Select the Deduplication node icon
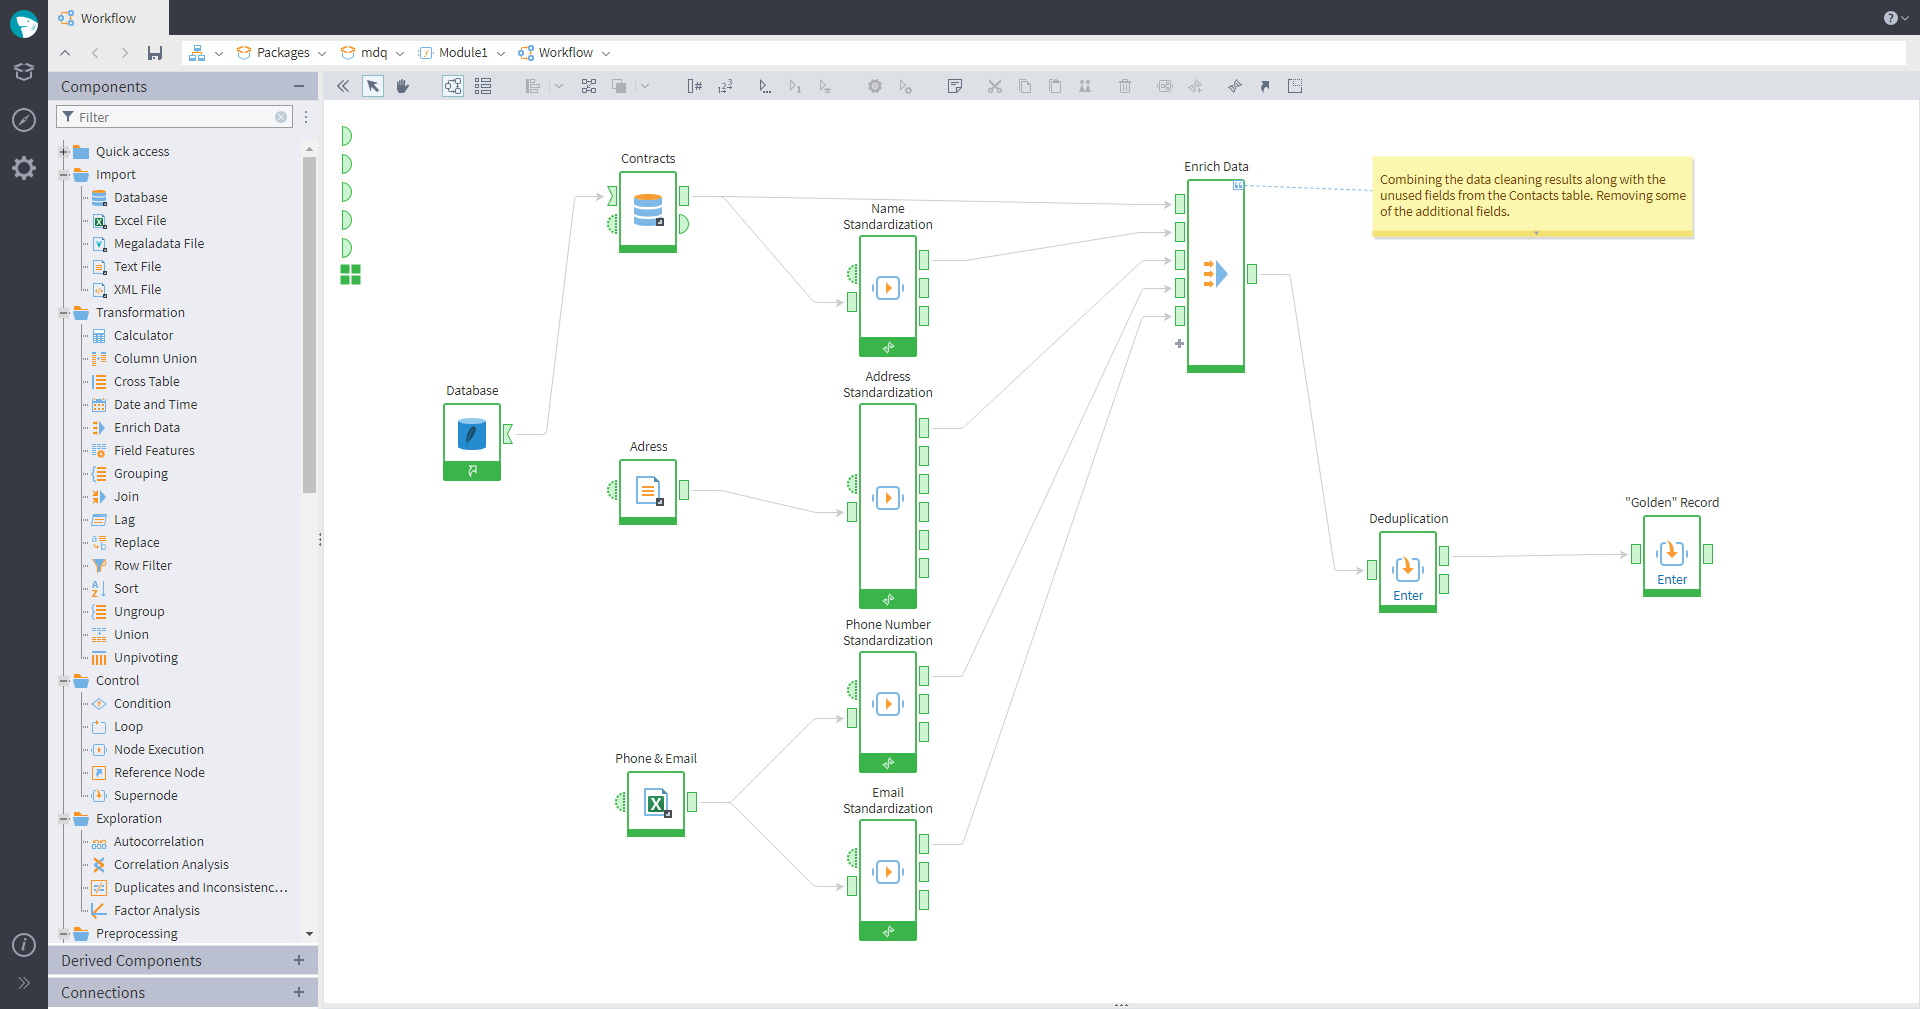 [1407, 569]
